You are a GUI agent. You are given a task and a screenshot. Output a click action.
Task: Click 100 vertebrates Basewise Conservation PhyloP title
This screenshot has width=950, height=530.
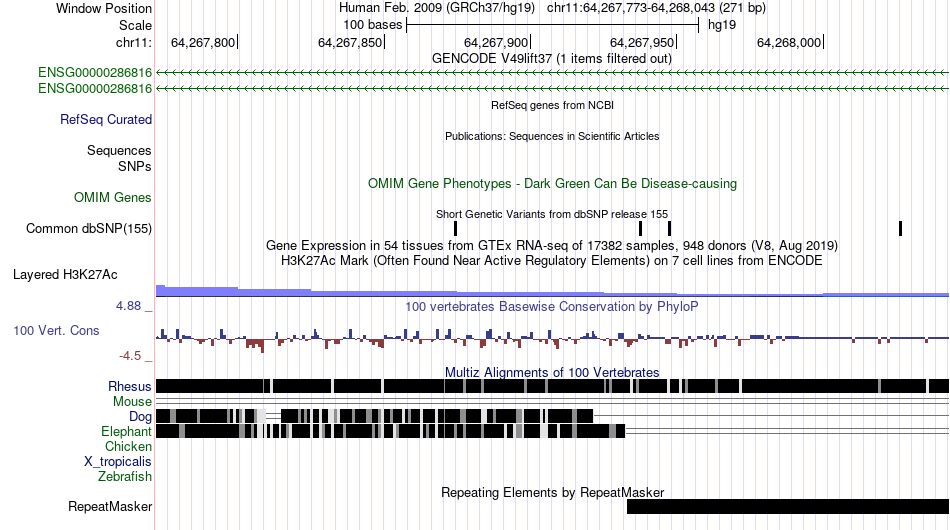[x=552, y=306]
